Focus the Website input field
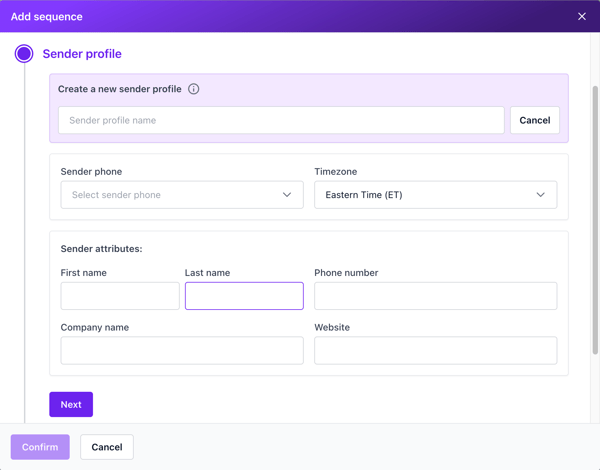This screenshot has height=470, width=600. (435, 350)
